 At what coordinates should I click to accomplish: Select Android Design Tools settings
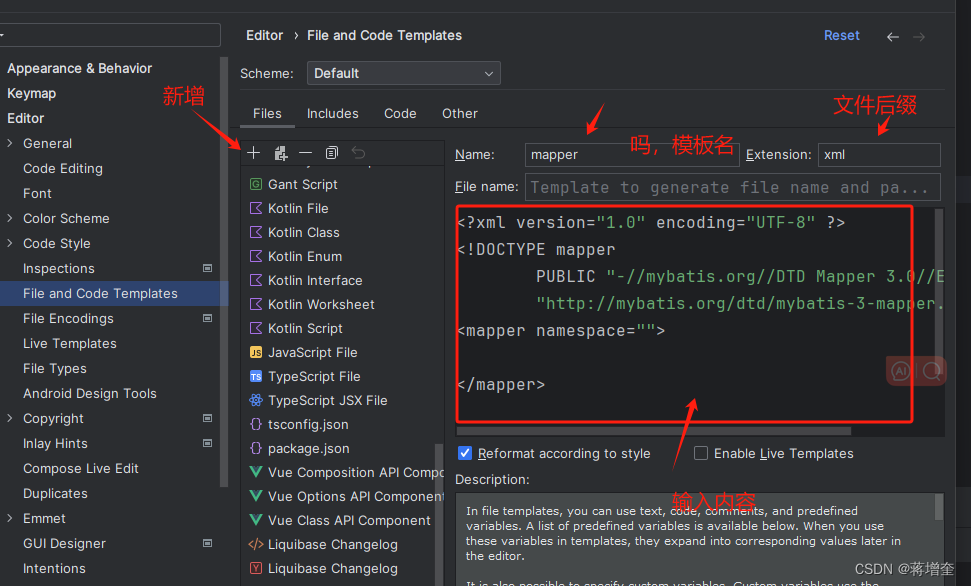click(x=90, y=393)
